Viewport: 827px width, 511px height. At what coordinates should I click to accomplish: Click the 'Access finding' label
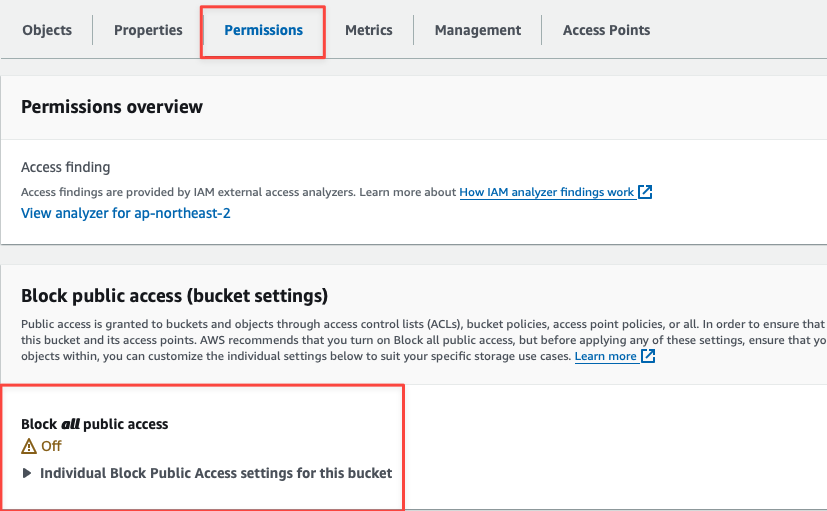tap(66, 167)
